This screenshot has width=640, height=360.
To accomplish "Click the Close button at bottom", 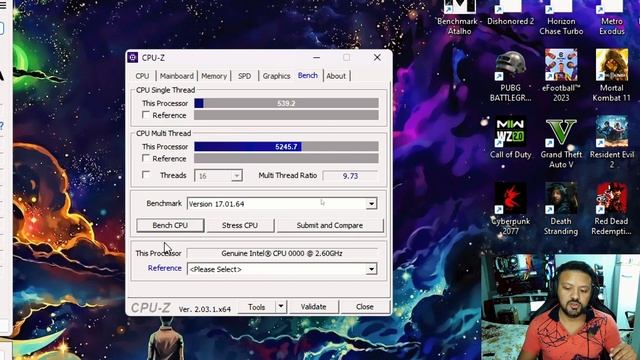I will pyautogui.click(x=364, y=307).
